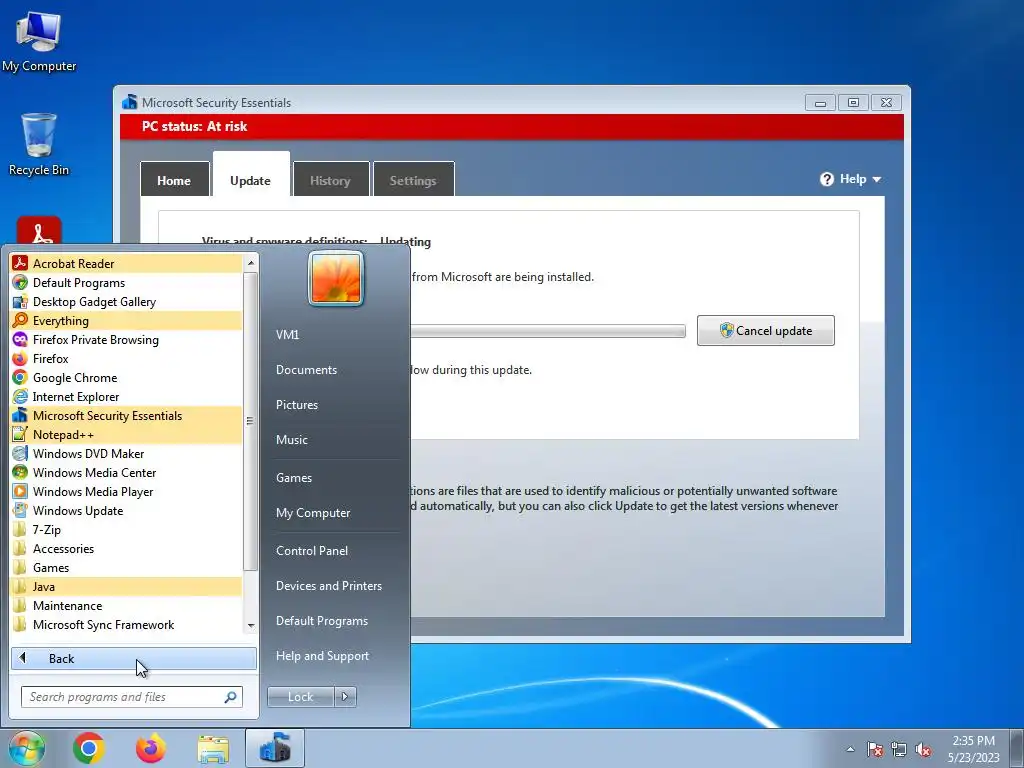Click the Lock button
The image size is (1024, 768).
point(300,697)
